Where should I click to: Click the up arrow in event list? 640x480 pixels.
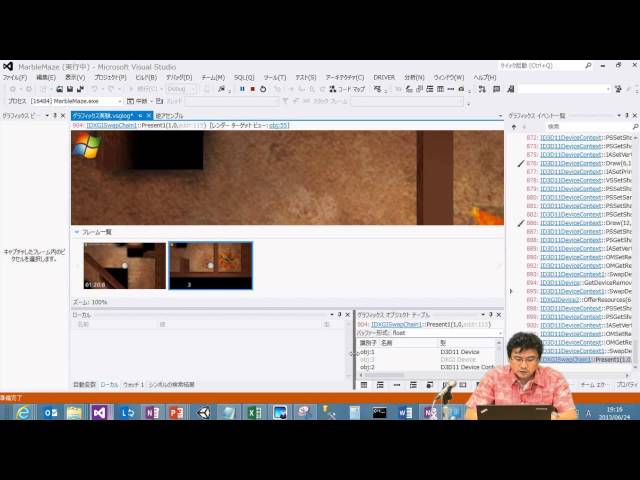pyautogui.click(x=514, y=127)
